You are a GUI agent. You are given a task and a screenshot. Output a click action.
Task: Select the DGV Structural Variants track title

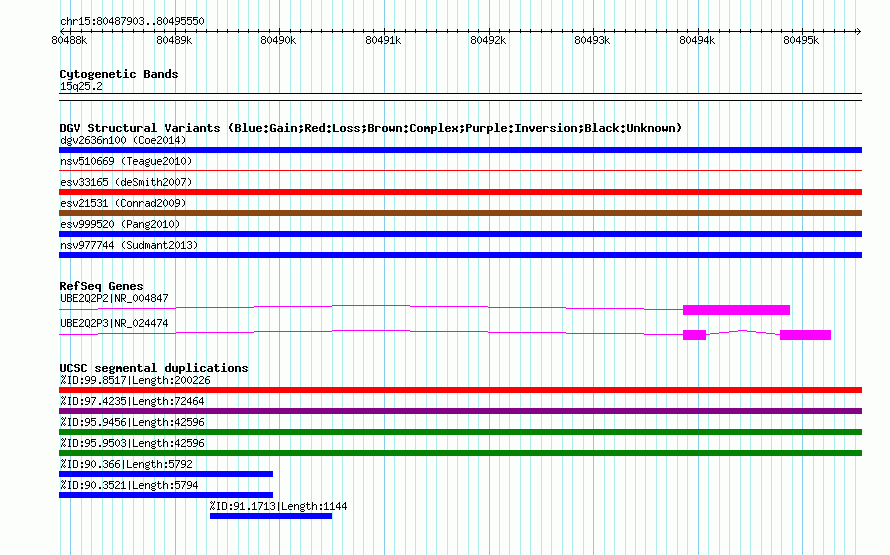371,128
